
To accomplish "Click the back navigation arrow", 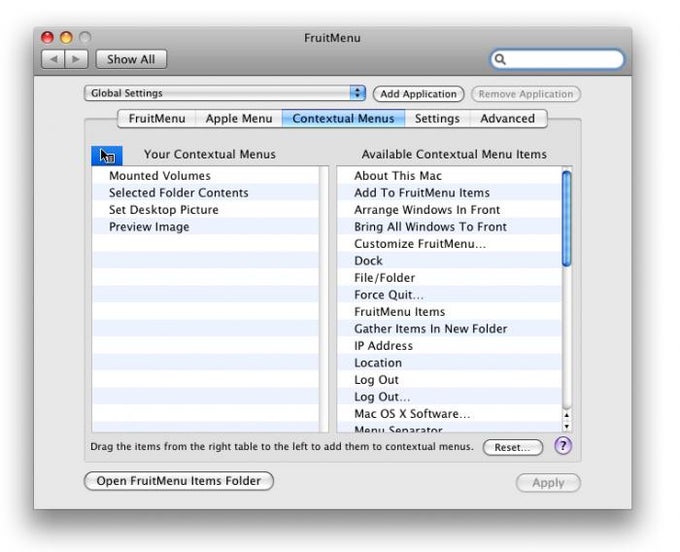I will point(53,59).
